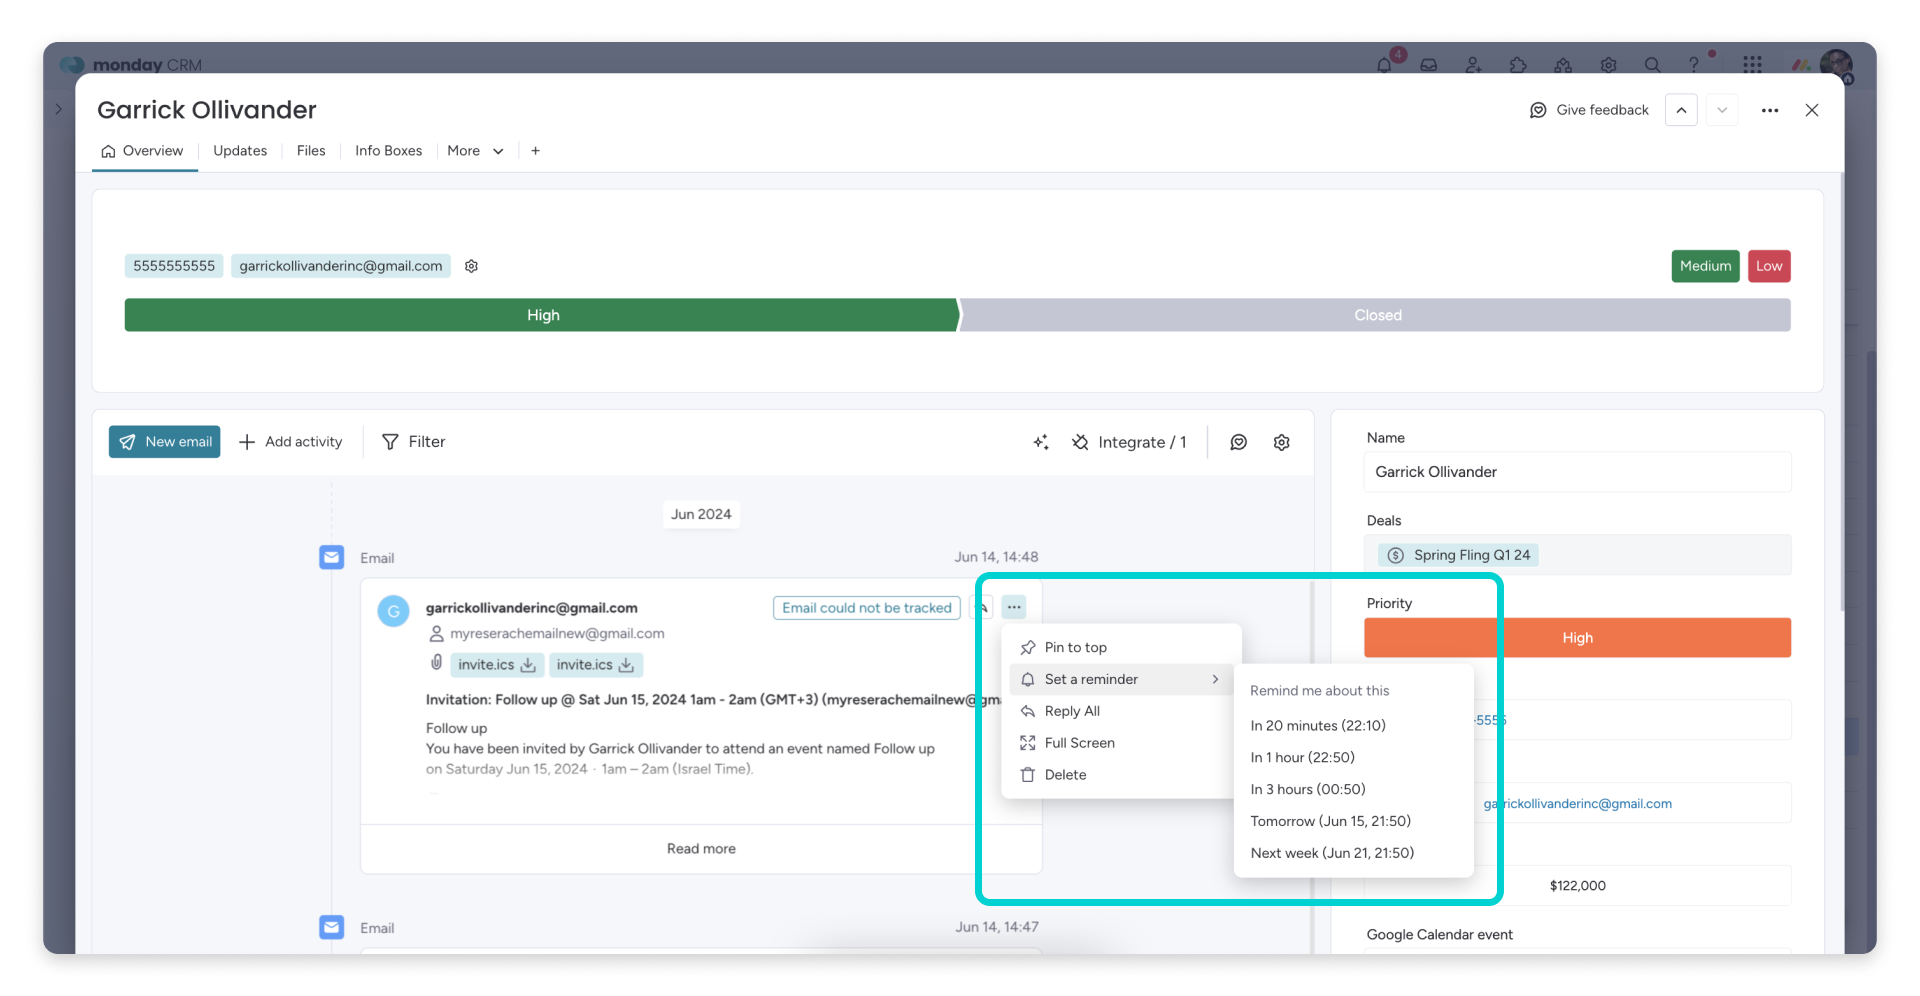Click the AI sparkle icon

tap(1041, 442)
